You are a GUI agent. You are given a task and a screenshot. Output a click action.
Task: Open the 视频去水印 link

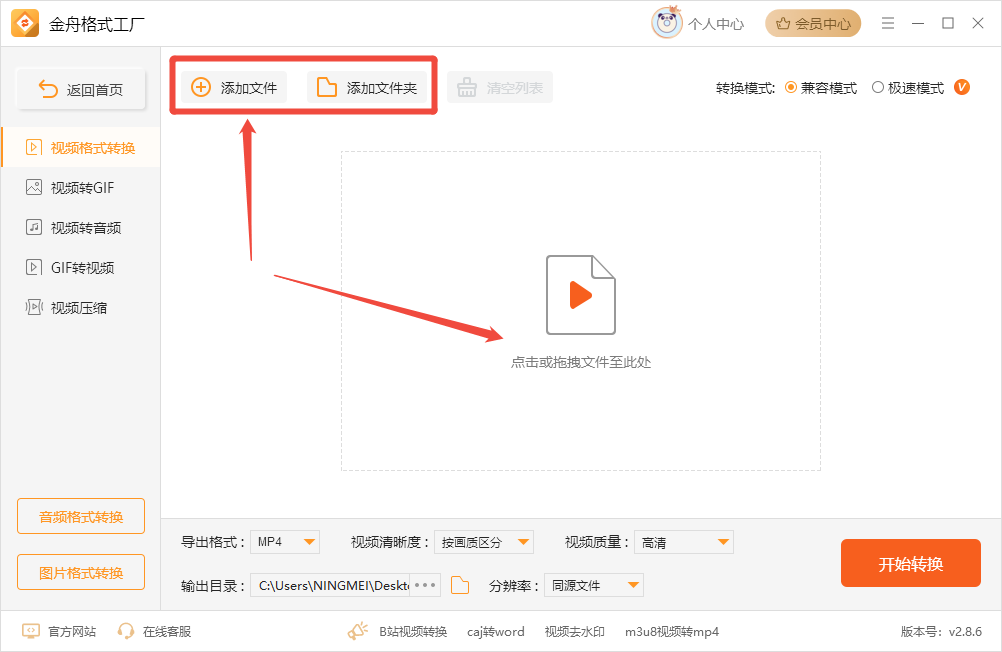[574, 632]
